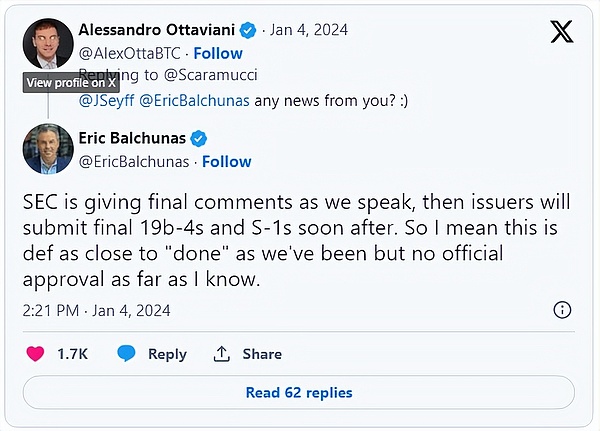Click the Eric Balchunas display name
Viewport: 600px width, 431px height.
133,138
